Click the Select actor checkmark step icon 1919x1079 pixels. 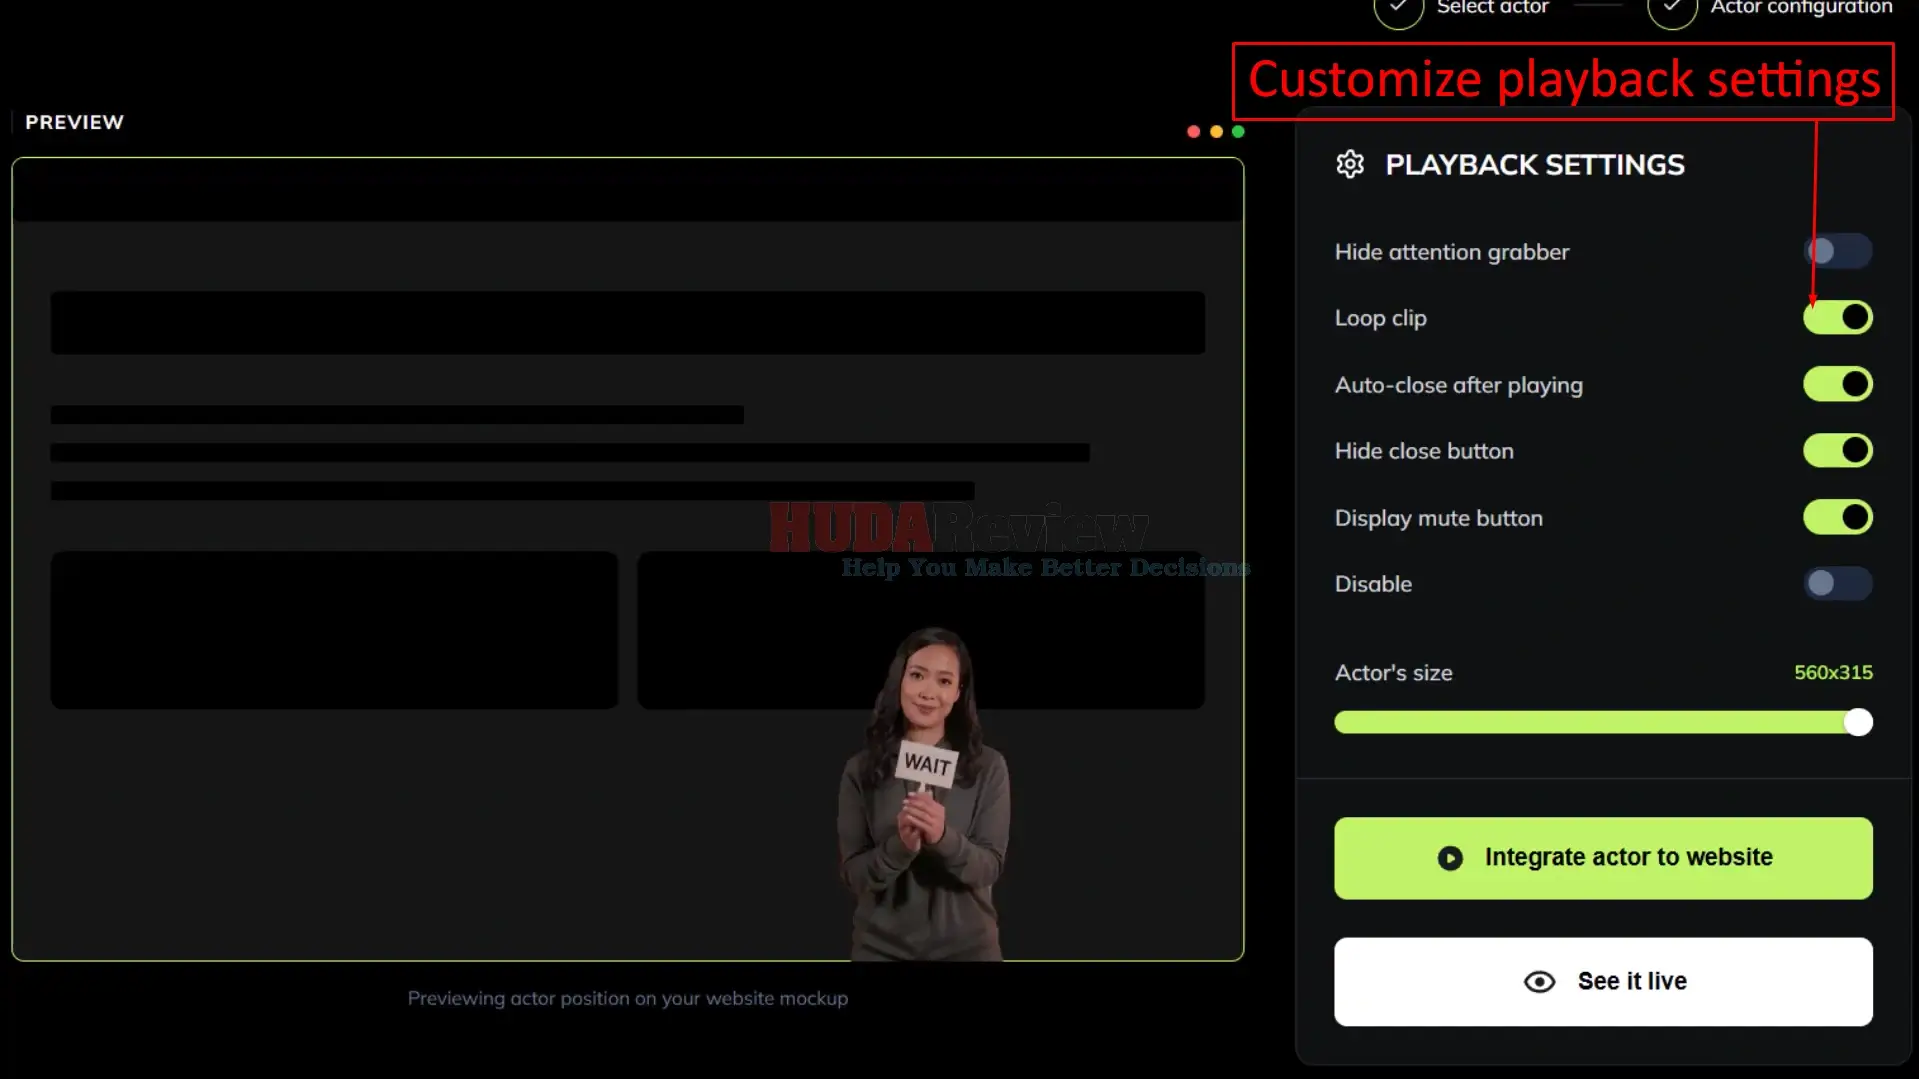[x=1398, y=8]
